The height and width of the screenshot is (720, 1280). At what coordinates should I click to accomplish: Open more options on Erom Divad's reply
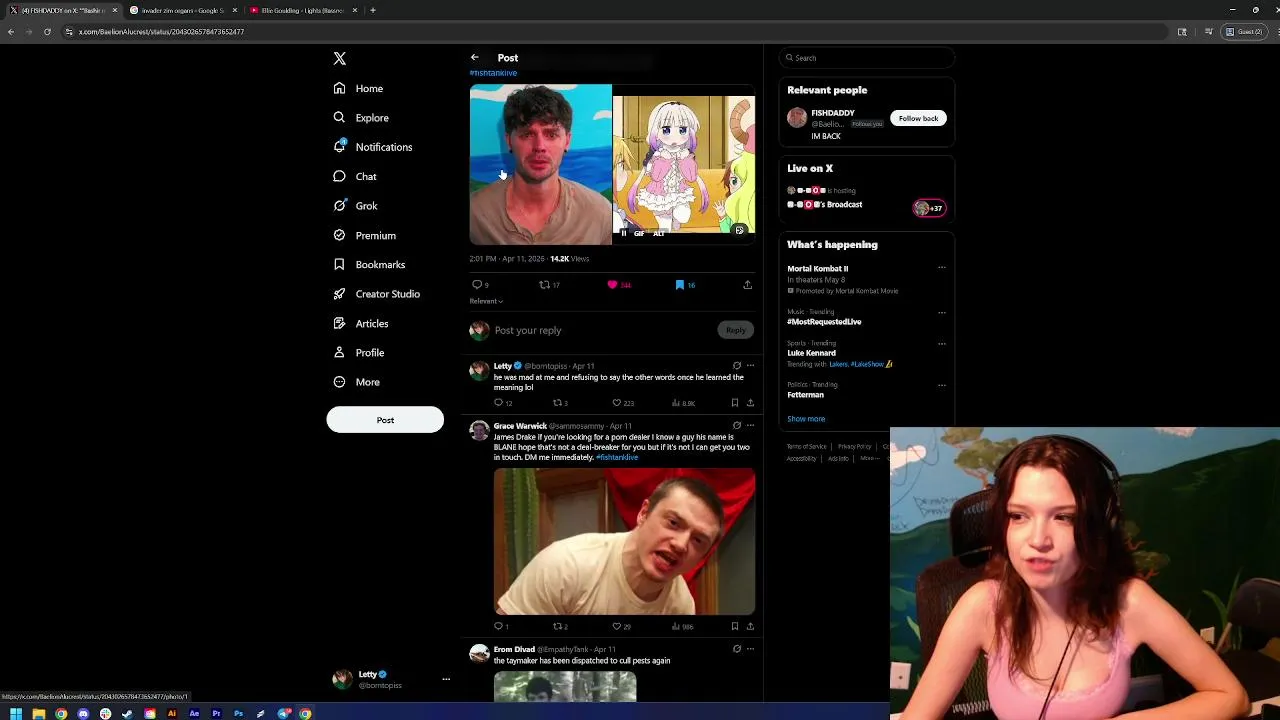click(x=750, y=650)
